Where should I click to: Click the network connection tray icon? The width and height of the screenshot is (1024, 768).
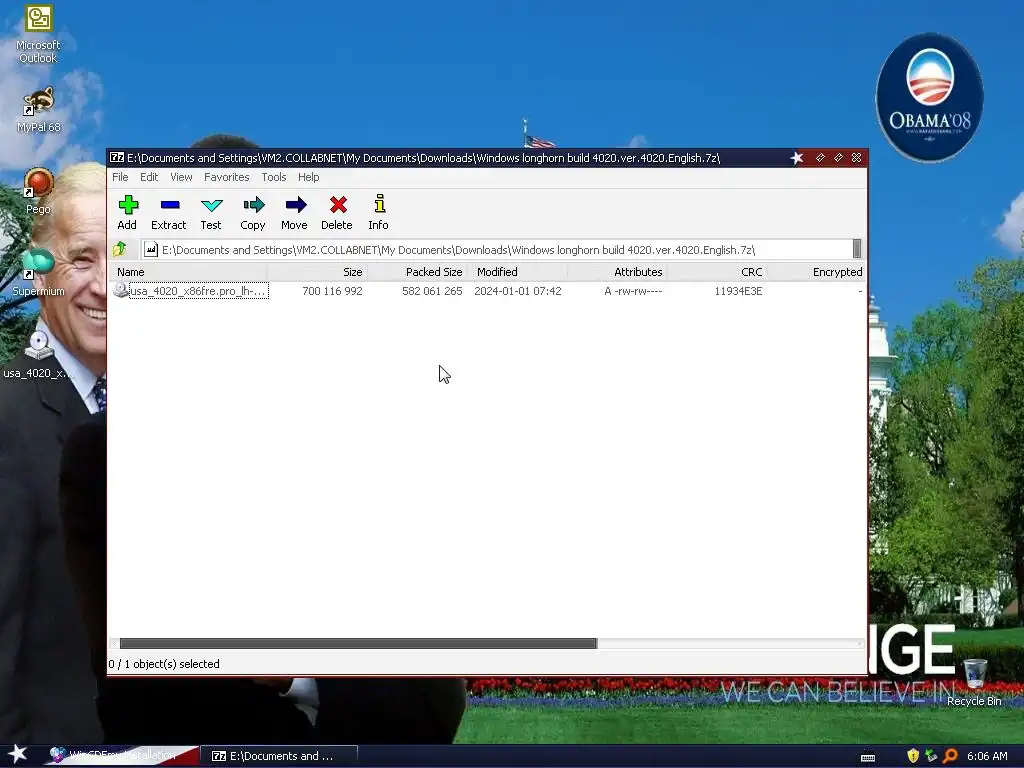click(931, 756)
